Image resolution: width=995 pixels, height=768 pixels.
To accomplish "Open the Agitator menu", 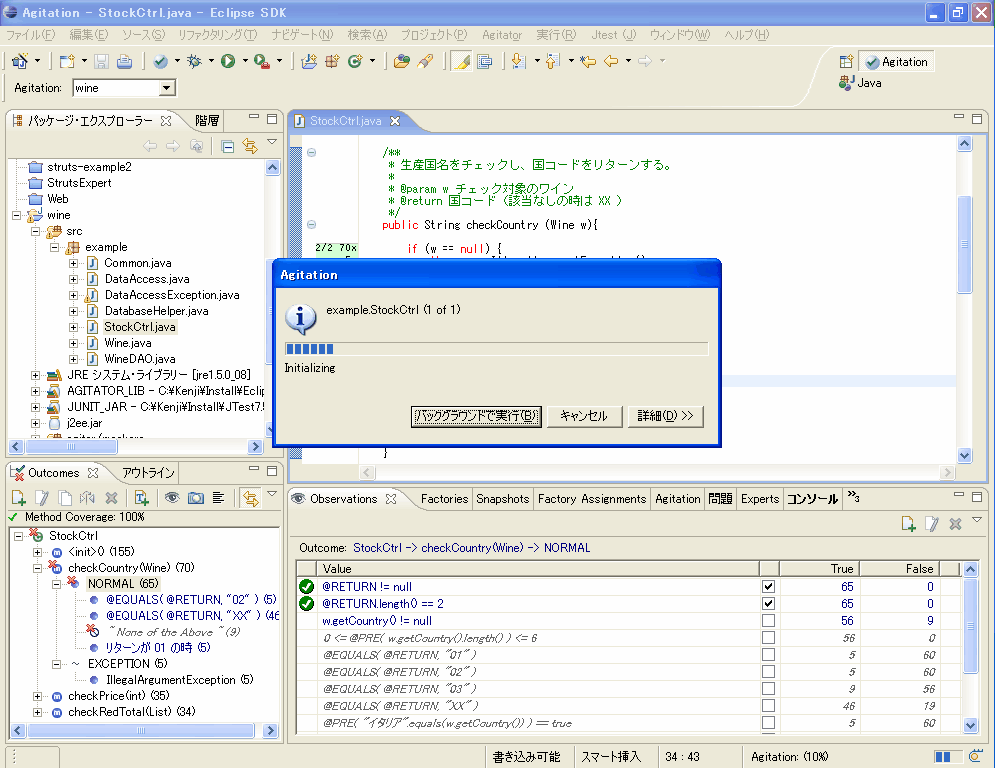I will [501, 35].
